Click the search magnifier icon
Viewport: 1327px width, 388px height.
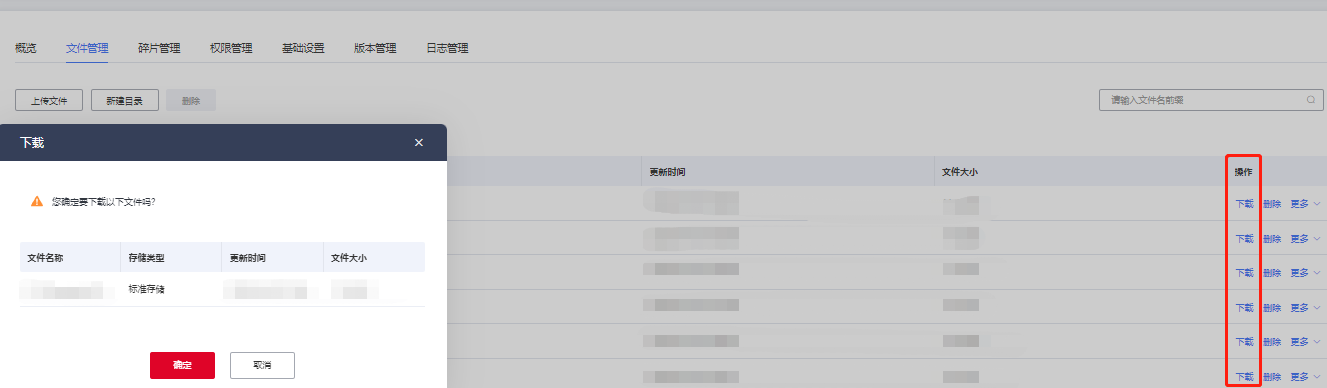click(x=1310, y=100)
